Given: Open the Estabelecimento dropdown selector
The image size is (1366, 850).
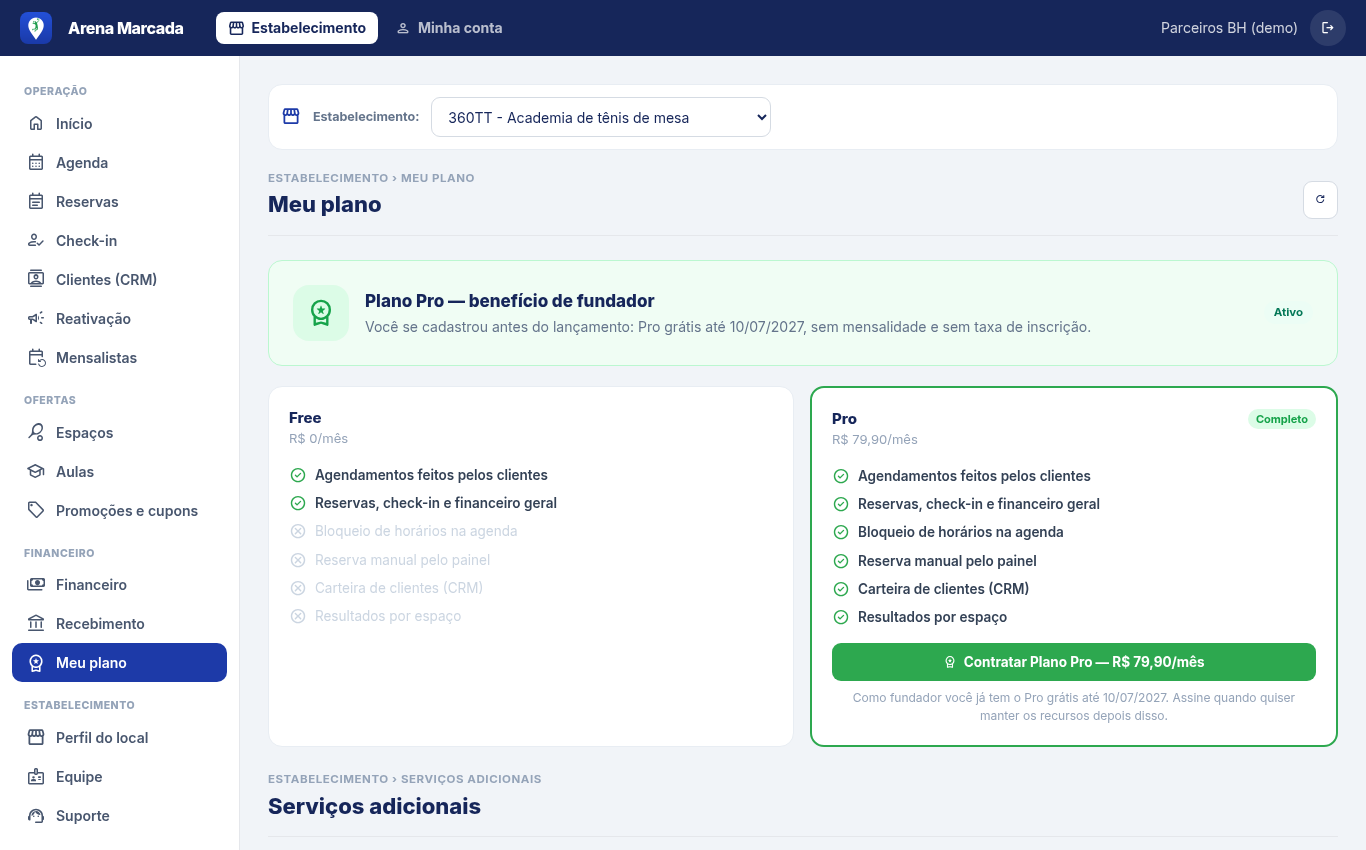Looking at the screenshot, I should pos(601,117).
